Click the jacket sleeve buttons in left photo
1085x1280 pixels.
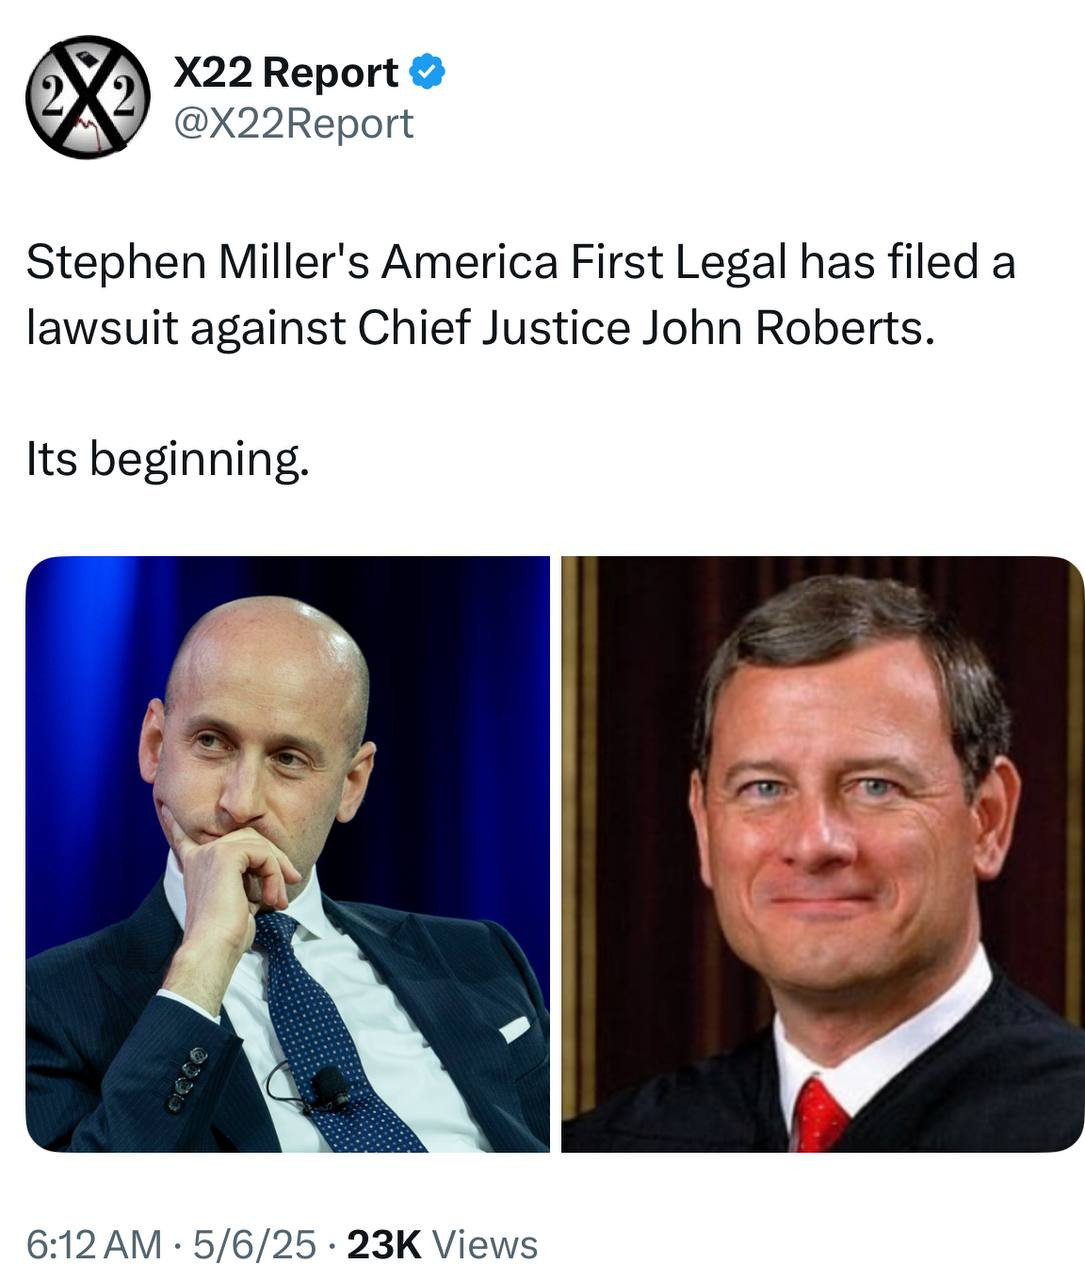(187, 1080)
